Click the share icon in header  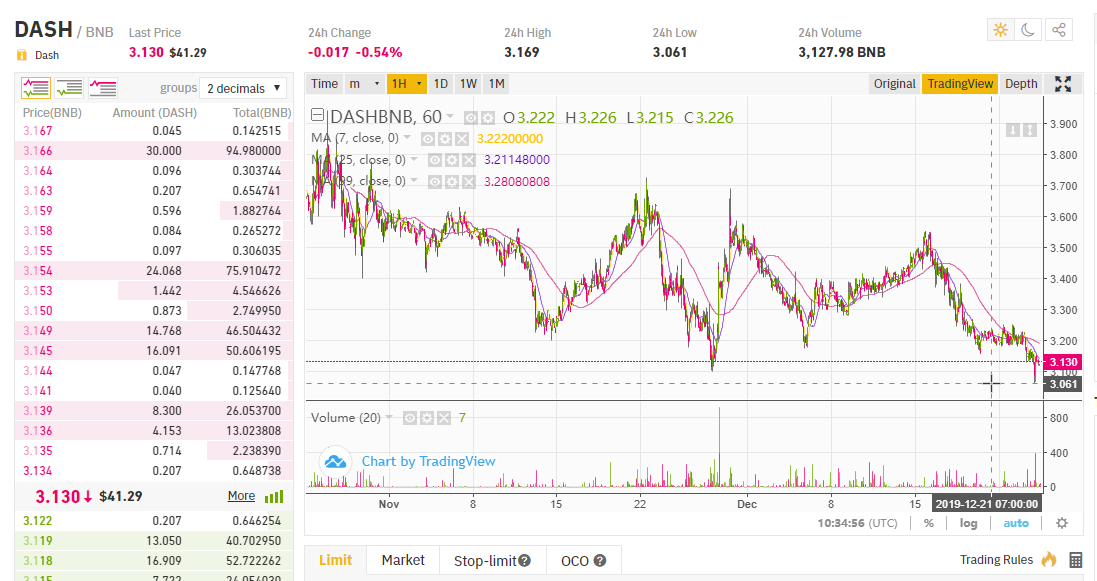pyautogui.click(x=1059, y=30)
